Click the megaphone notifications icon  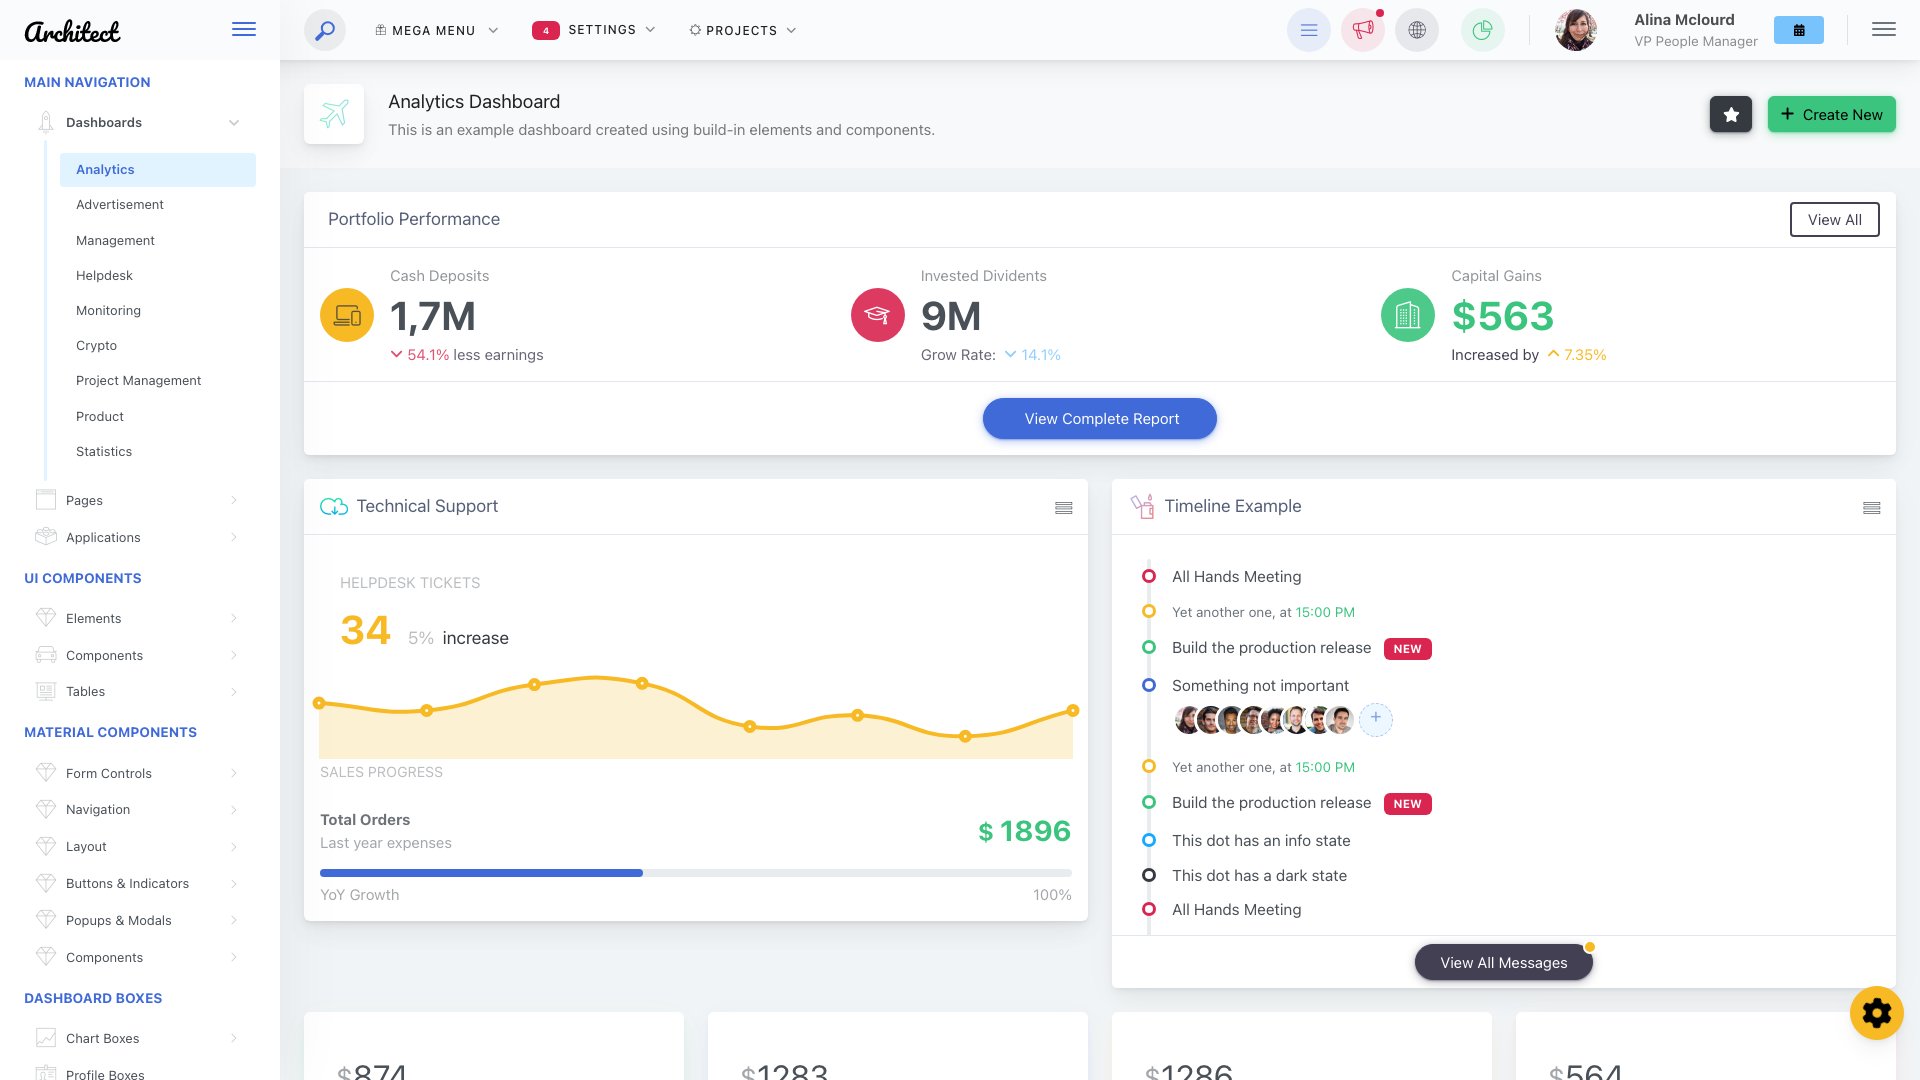(x=1363, y=30)
